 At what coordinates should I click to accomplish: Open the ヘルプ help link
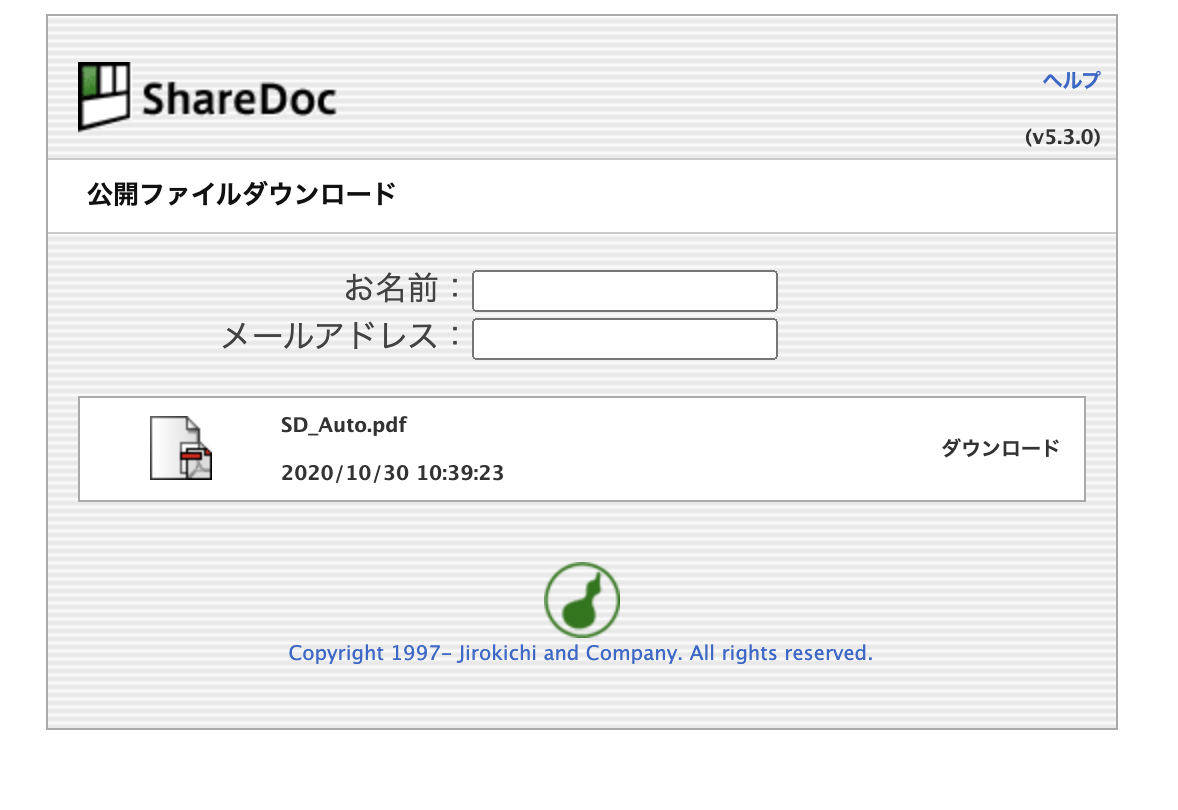click(x=1070, y=81)
